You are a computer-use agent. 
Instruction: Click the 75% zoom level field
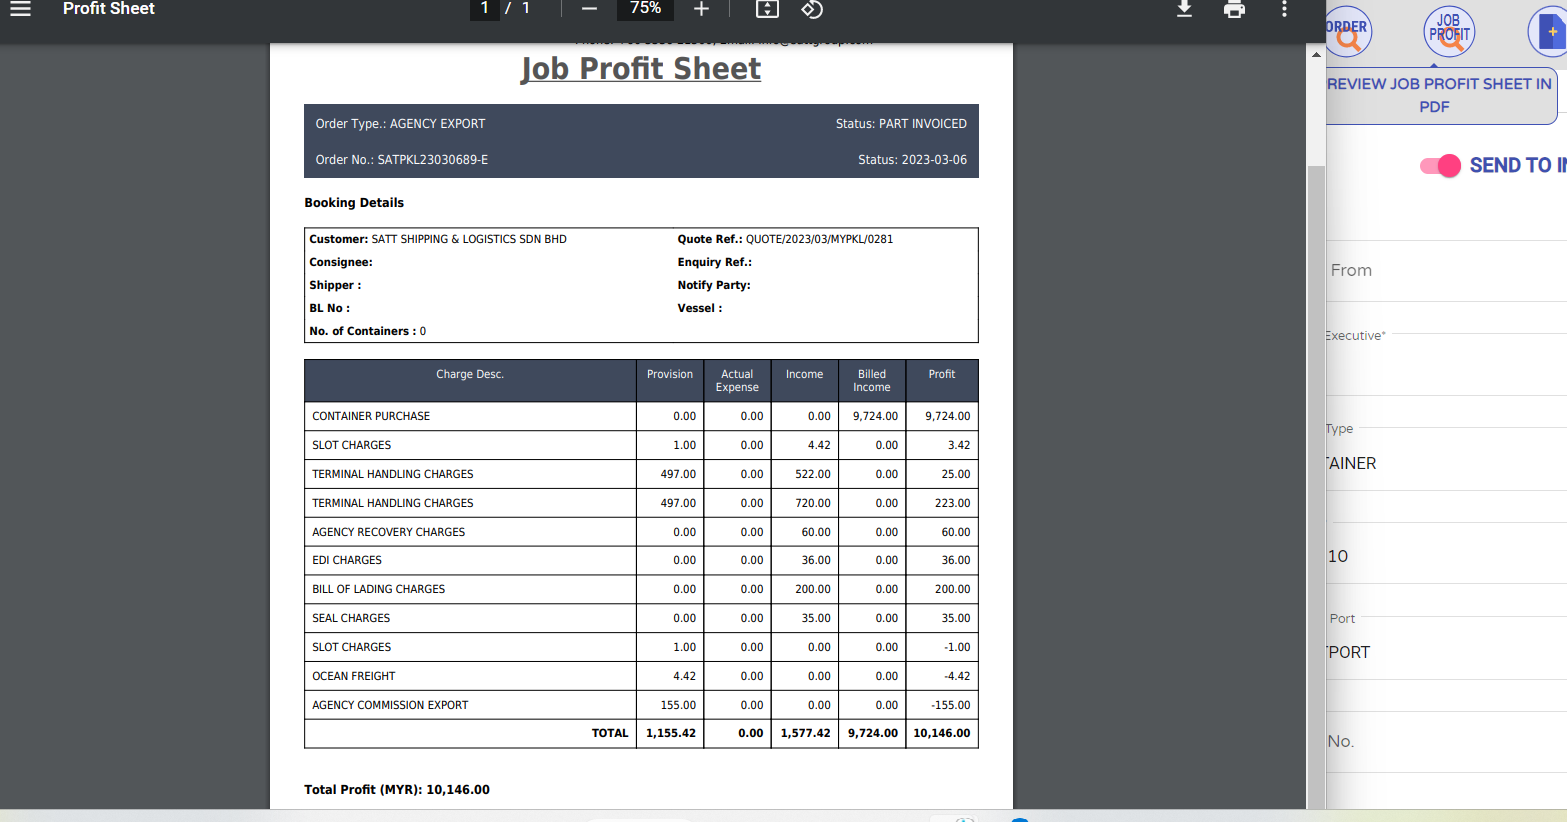click(x=645, y=9)
